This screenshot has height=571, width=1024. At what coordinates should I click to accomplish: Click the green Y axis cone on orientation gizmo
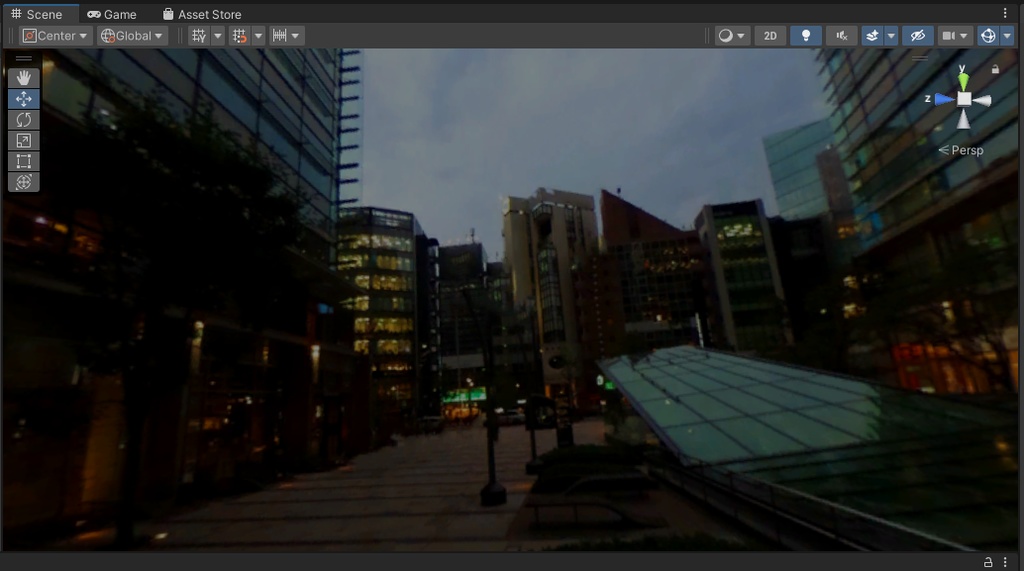[x=963, y=81]
